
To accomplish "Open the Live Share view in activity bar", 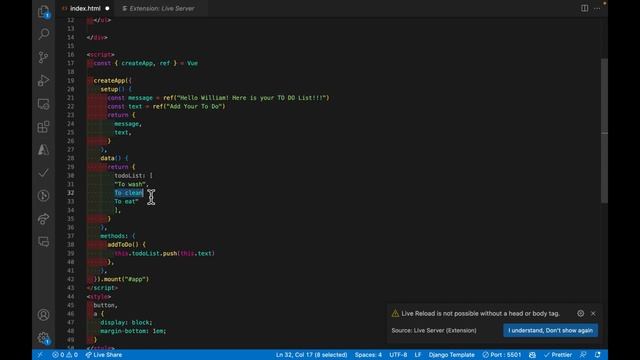I will point(43,219).
